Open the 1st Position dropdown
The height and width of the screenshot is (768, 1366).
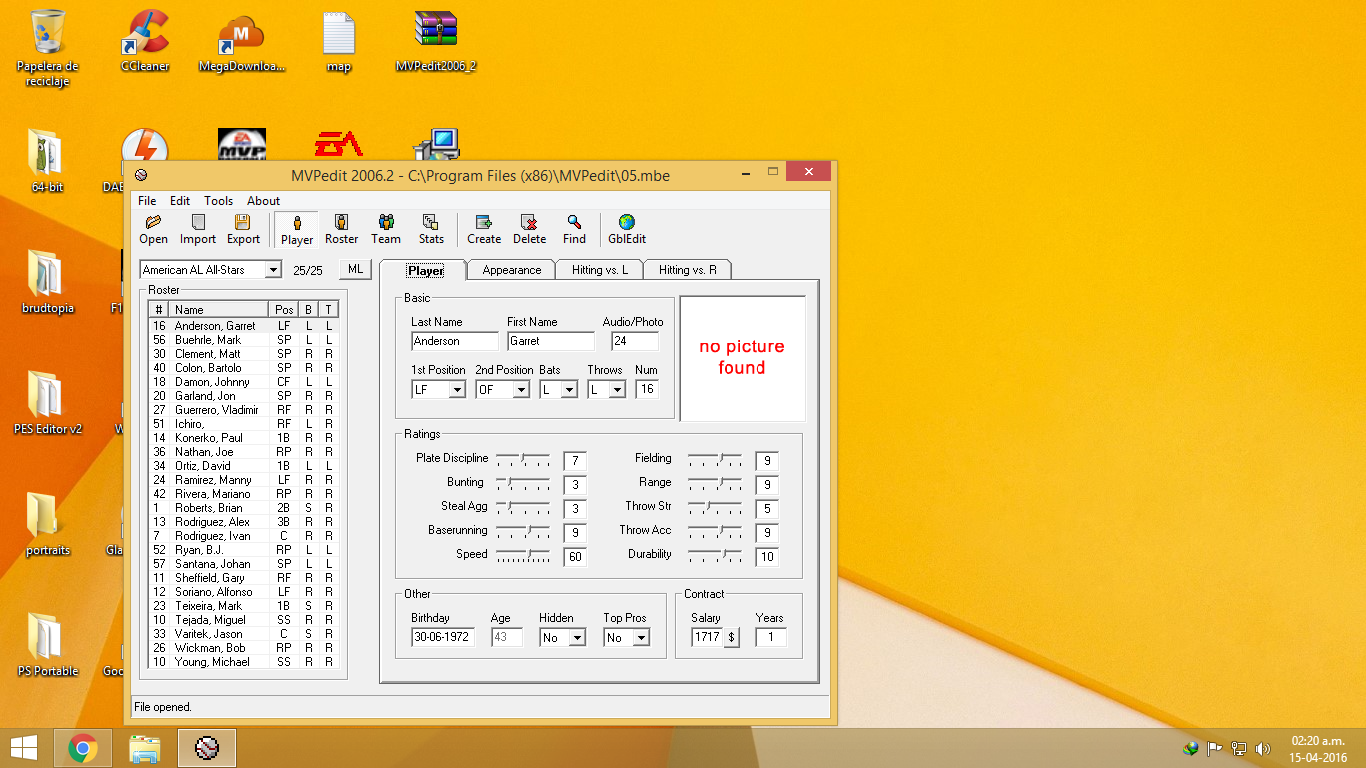click(x=457, y=390)
